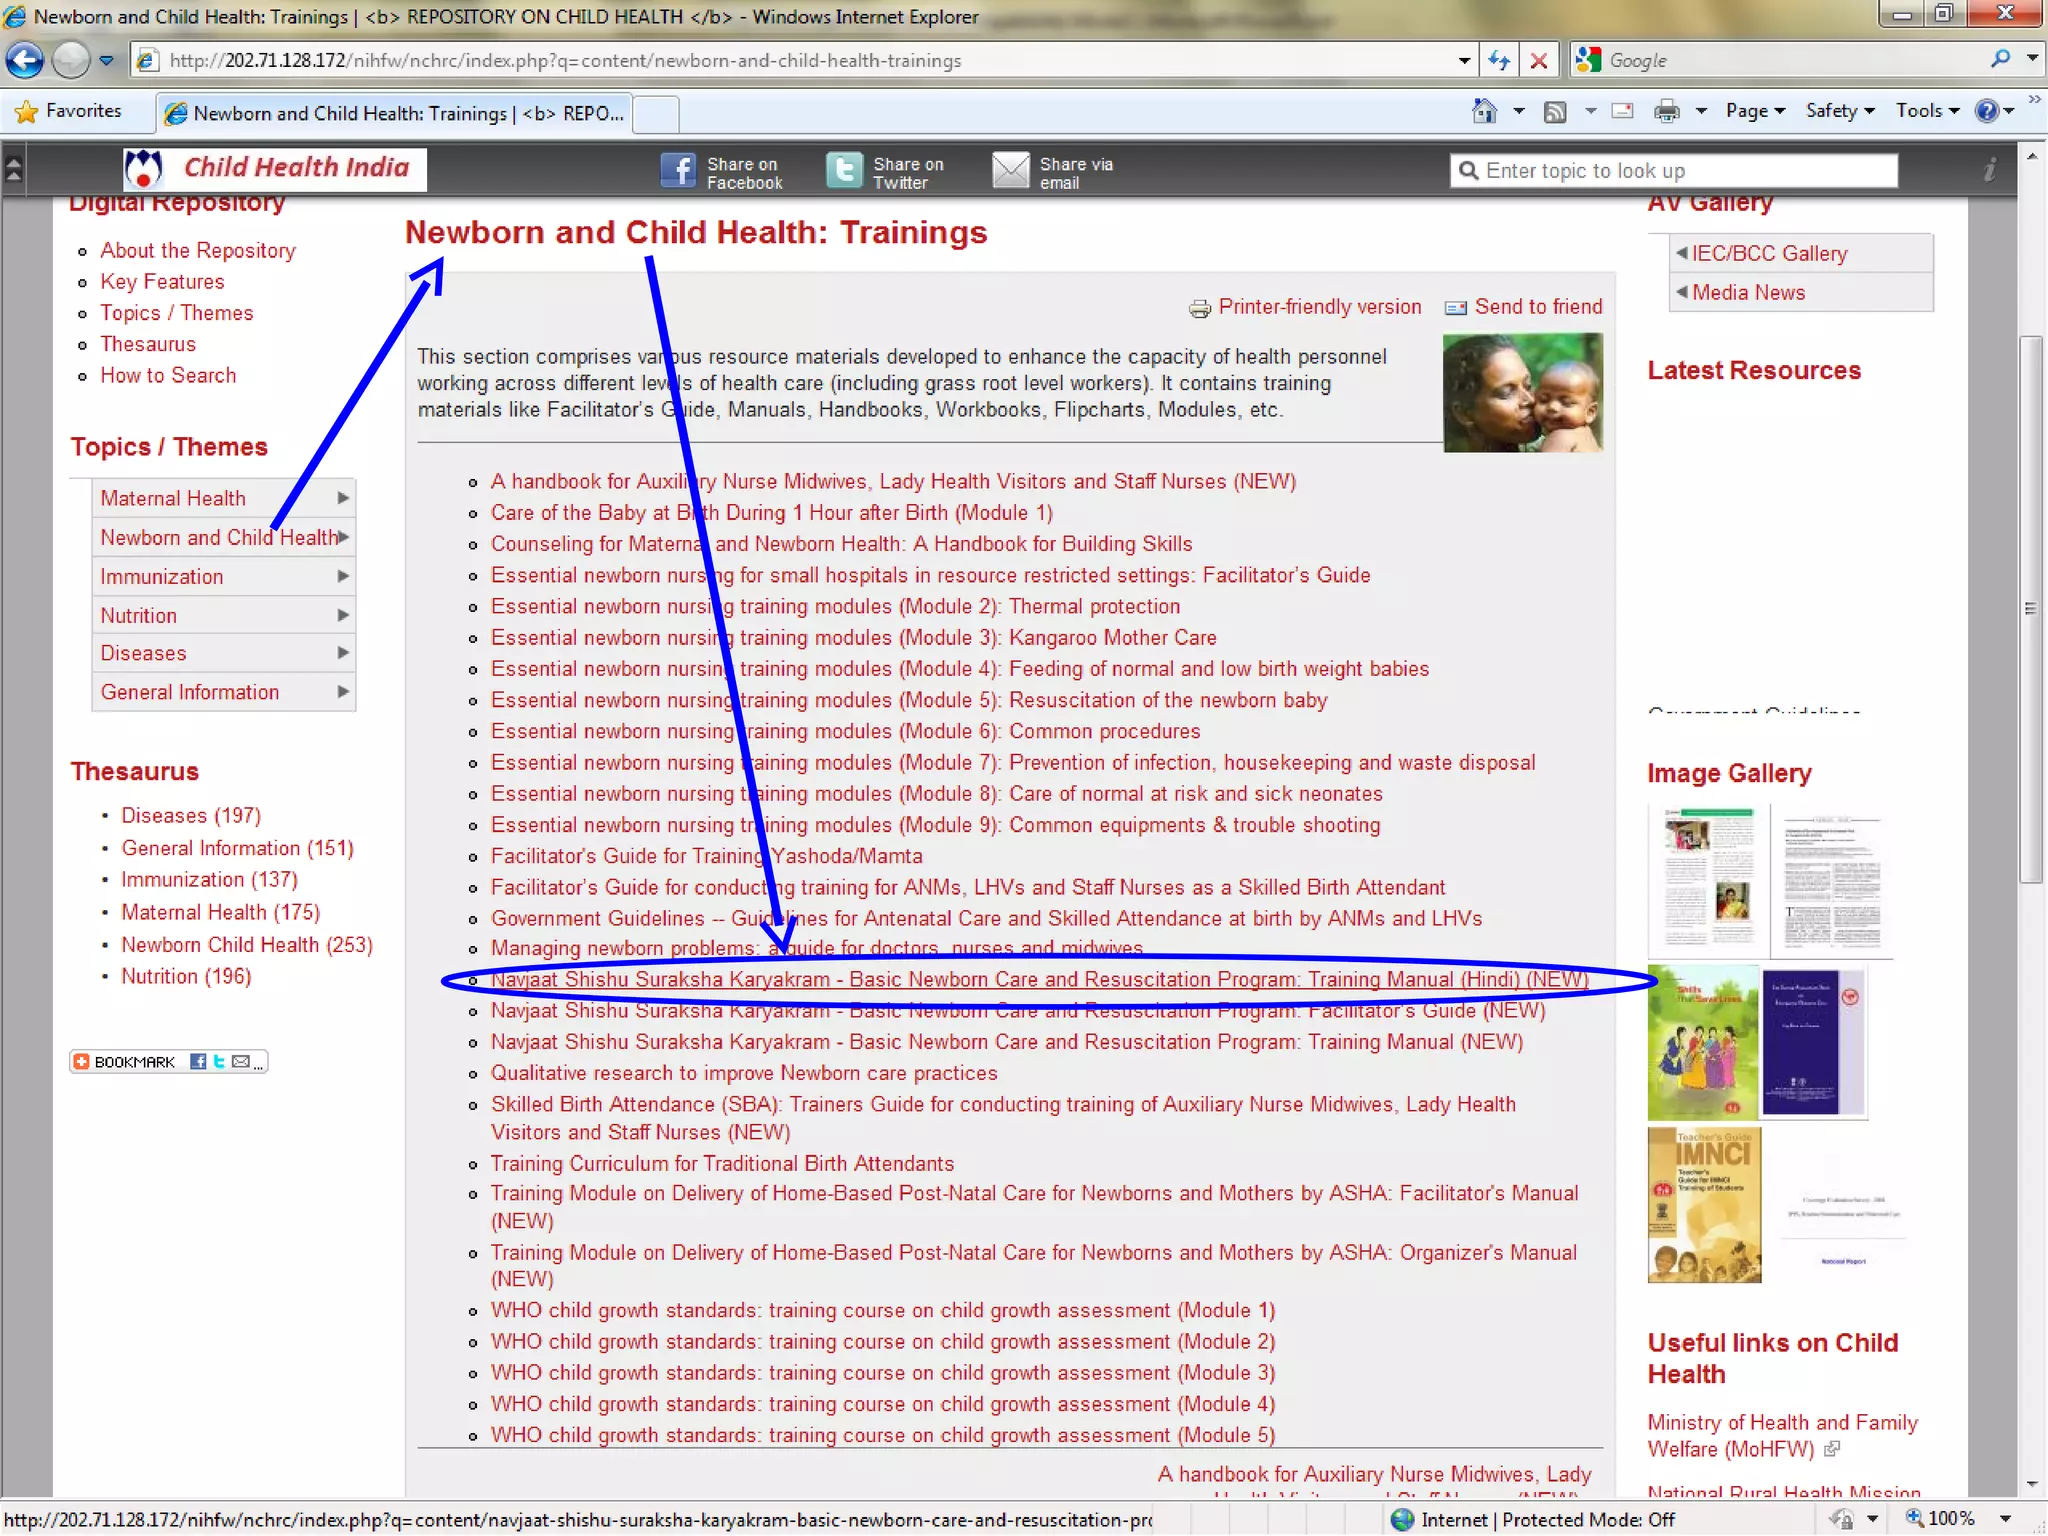Open the zoom level dropdown at 100%

click(x=2005, y=1519)
